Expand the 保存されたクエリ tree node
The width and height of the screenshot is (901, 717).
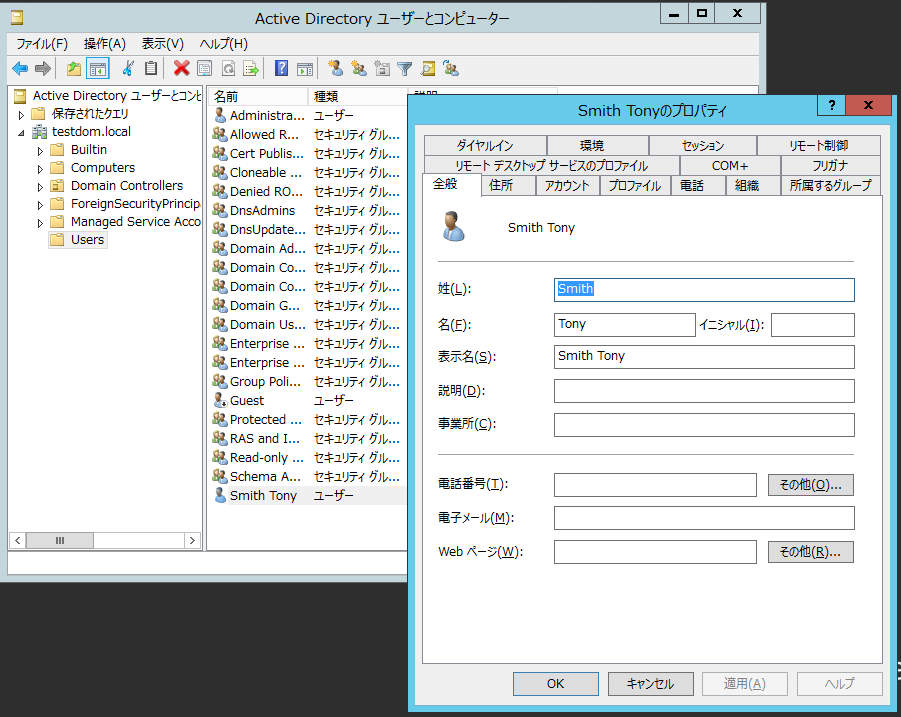(x=21, y=114)
